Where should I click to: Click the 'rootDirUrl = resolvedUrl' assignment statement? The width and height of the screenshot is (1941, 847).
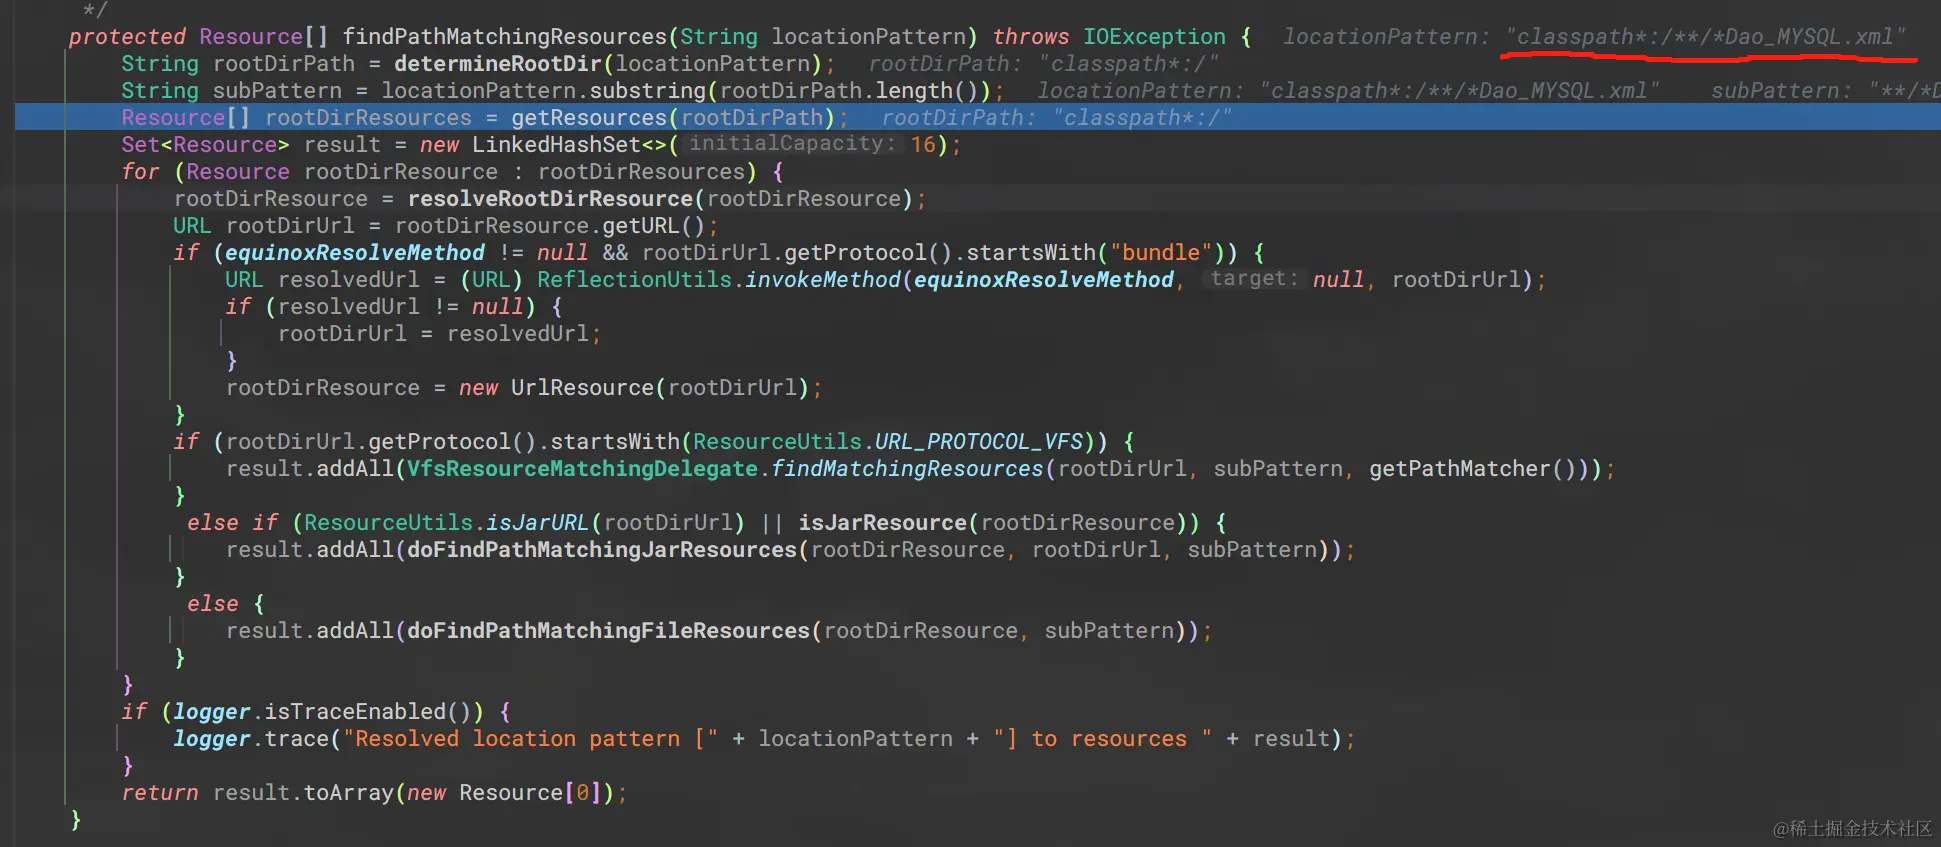[x=439, y=334]
